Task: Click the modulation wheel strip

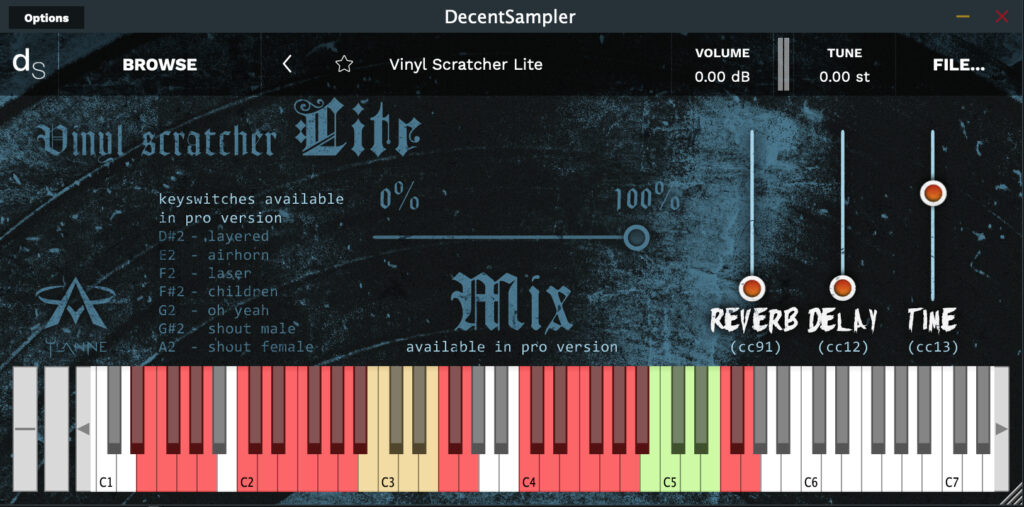Action: [x=57, y=428]
